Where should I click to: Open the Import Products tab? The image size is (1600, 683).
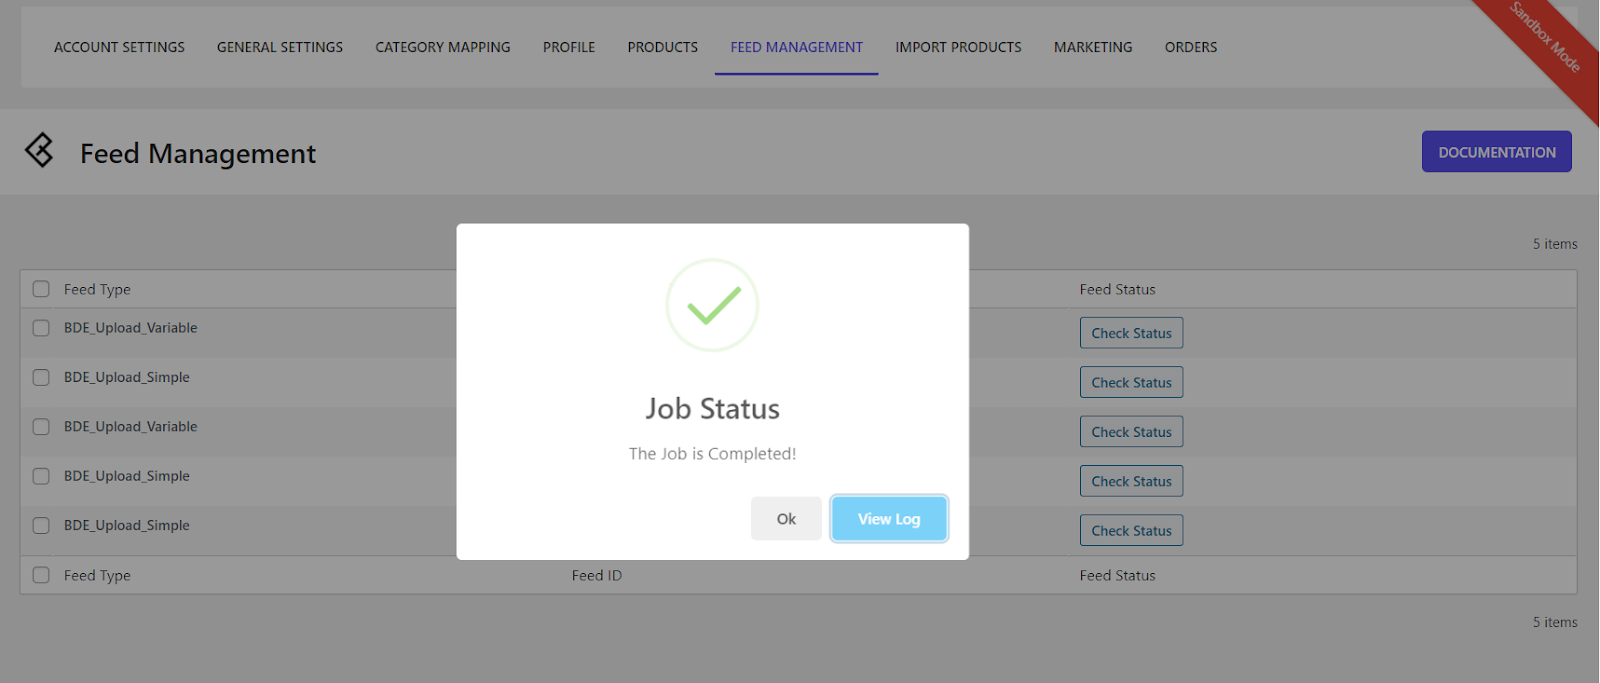pyautogui.click(x=958, y=47)
